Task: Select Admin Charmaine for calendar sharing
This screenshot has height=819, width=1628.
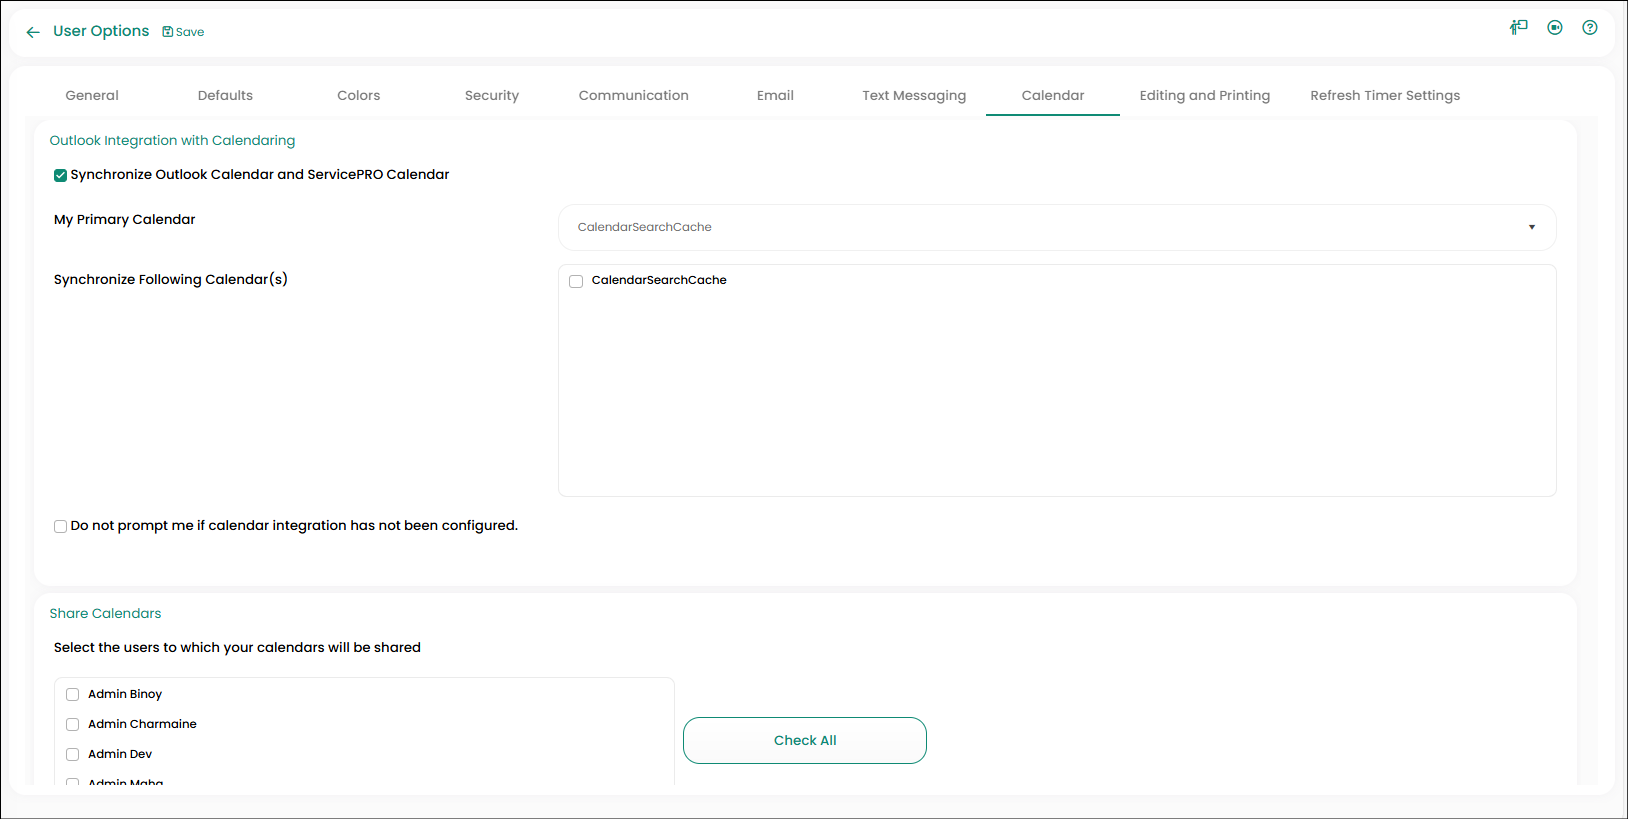Action: click(x=73, y=724)
